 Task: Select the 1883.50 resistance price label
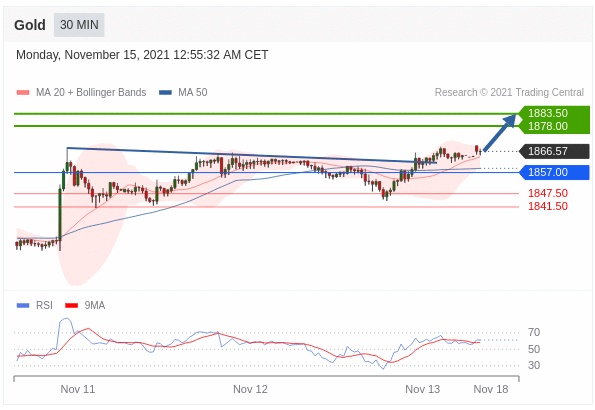[548, 113]
